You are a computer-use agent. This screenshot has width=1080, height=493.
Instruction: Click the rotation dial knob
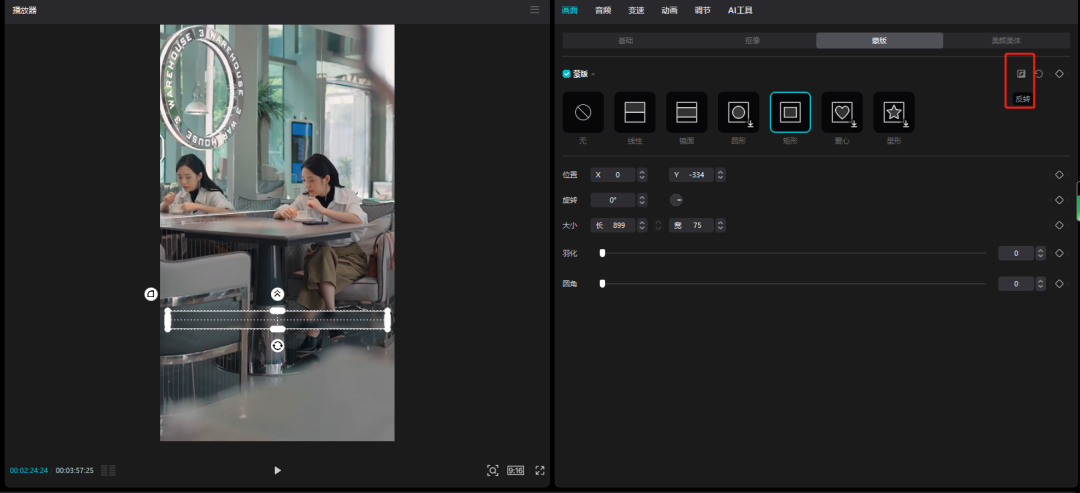click(676, 200)
